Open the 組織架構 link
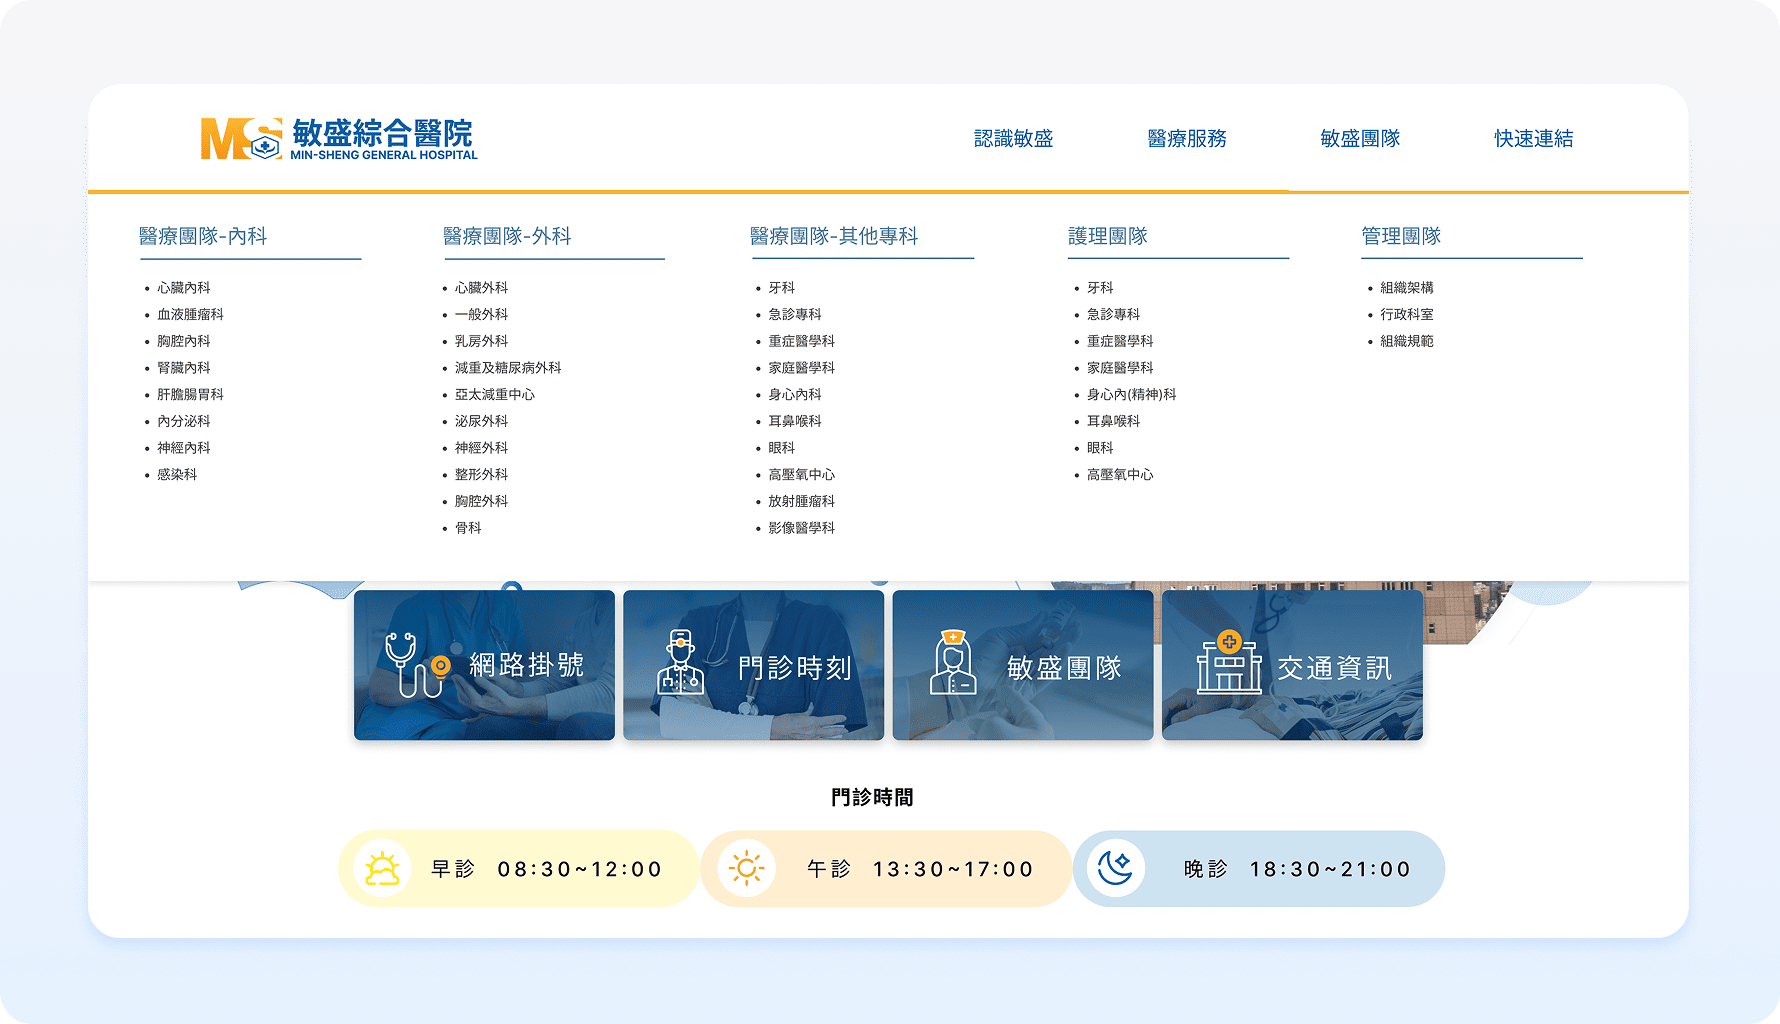This screenshot has height=1024, width=1780. pos(1407,288)
